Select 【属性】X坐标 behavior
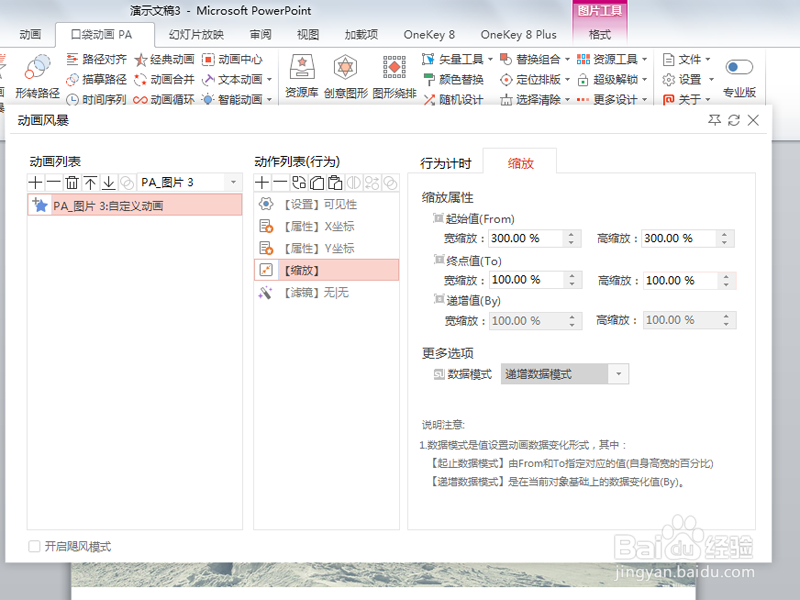This screenshot has width=800, height=600. click(326, 226)
